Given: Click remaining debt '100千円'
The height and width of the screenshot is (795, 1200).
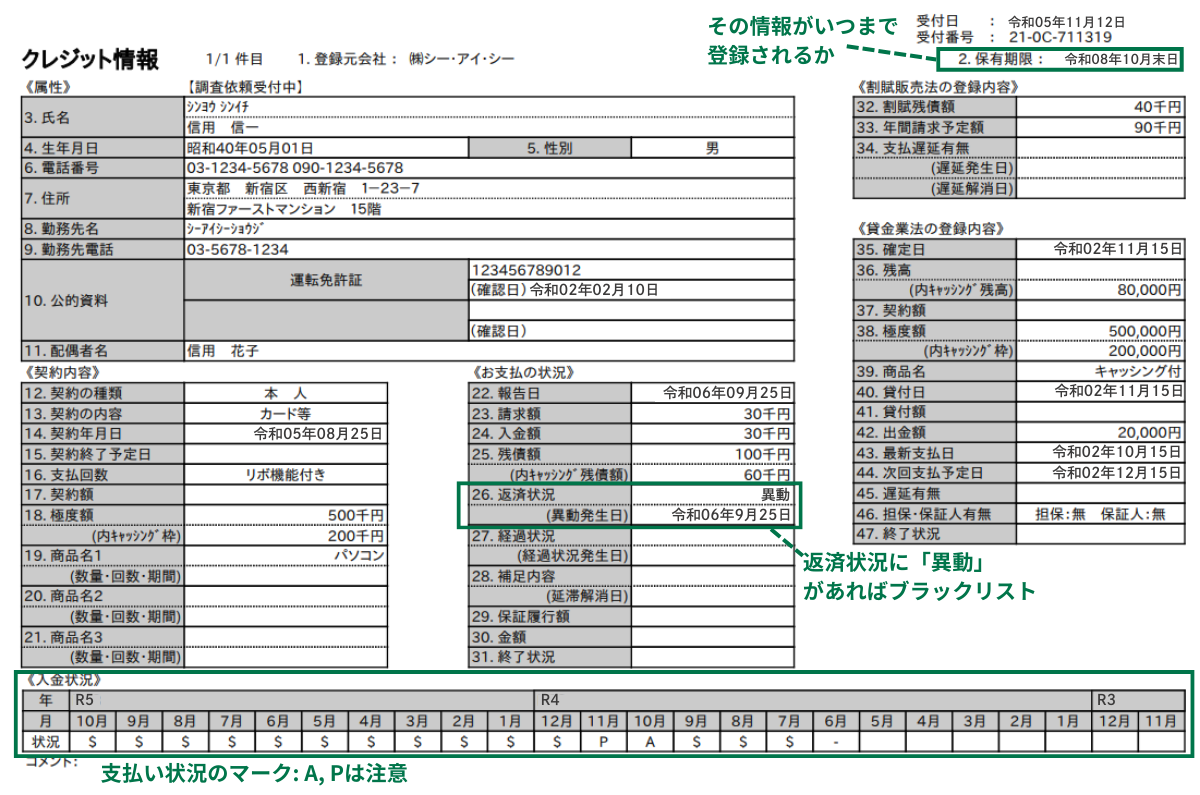Looking at the screenshot, I should pyautogui.click(x=764, y=454).
